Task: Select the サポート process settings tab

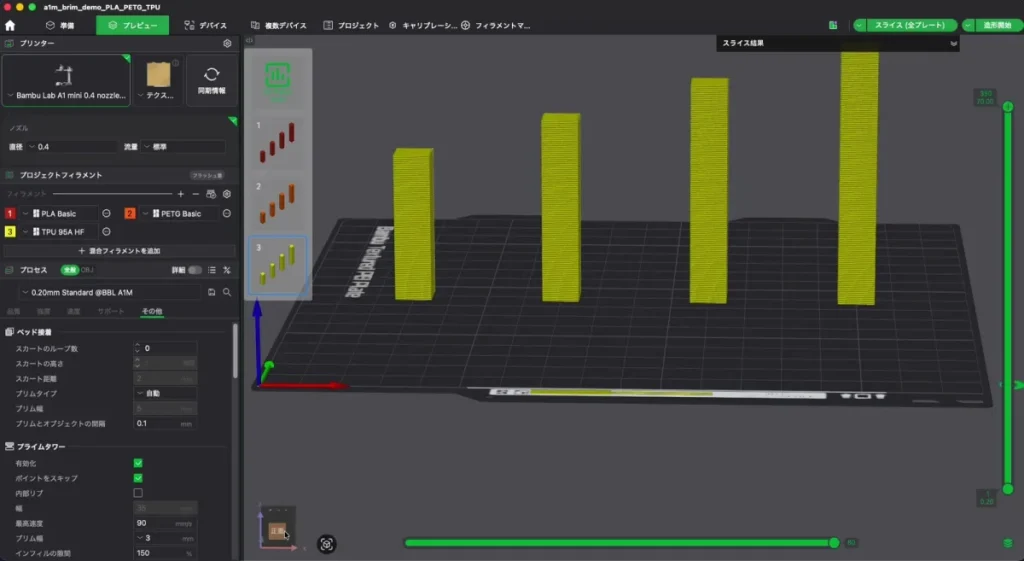Action: pyautogui.click(x=111, y=312)
